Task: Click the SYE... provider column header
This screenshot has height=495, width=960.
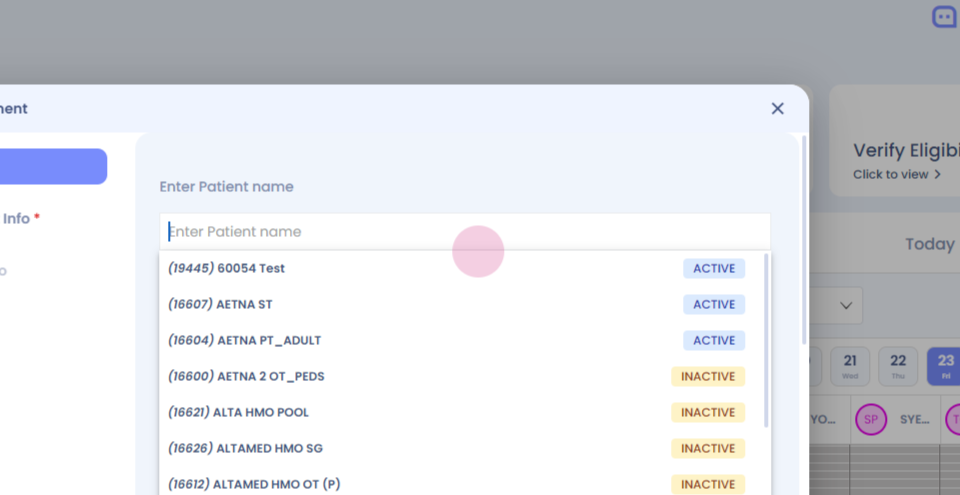Action: [x=915, y=420]
